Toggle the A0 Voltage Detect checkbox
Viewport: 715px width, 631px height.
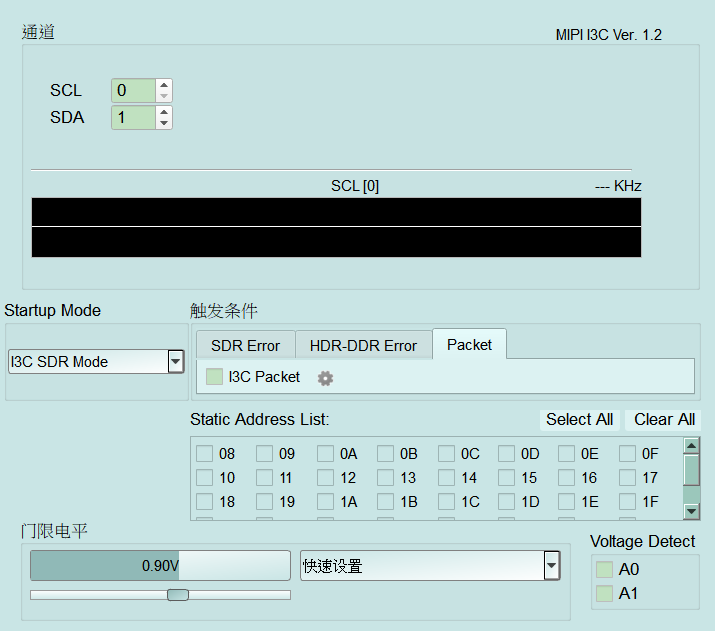[x=604, y=569]
